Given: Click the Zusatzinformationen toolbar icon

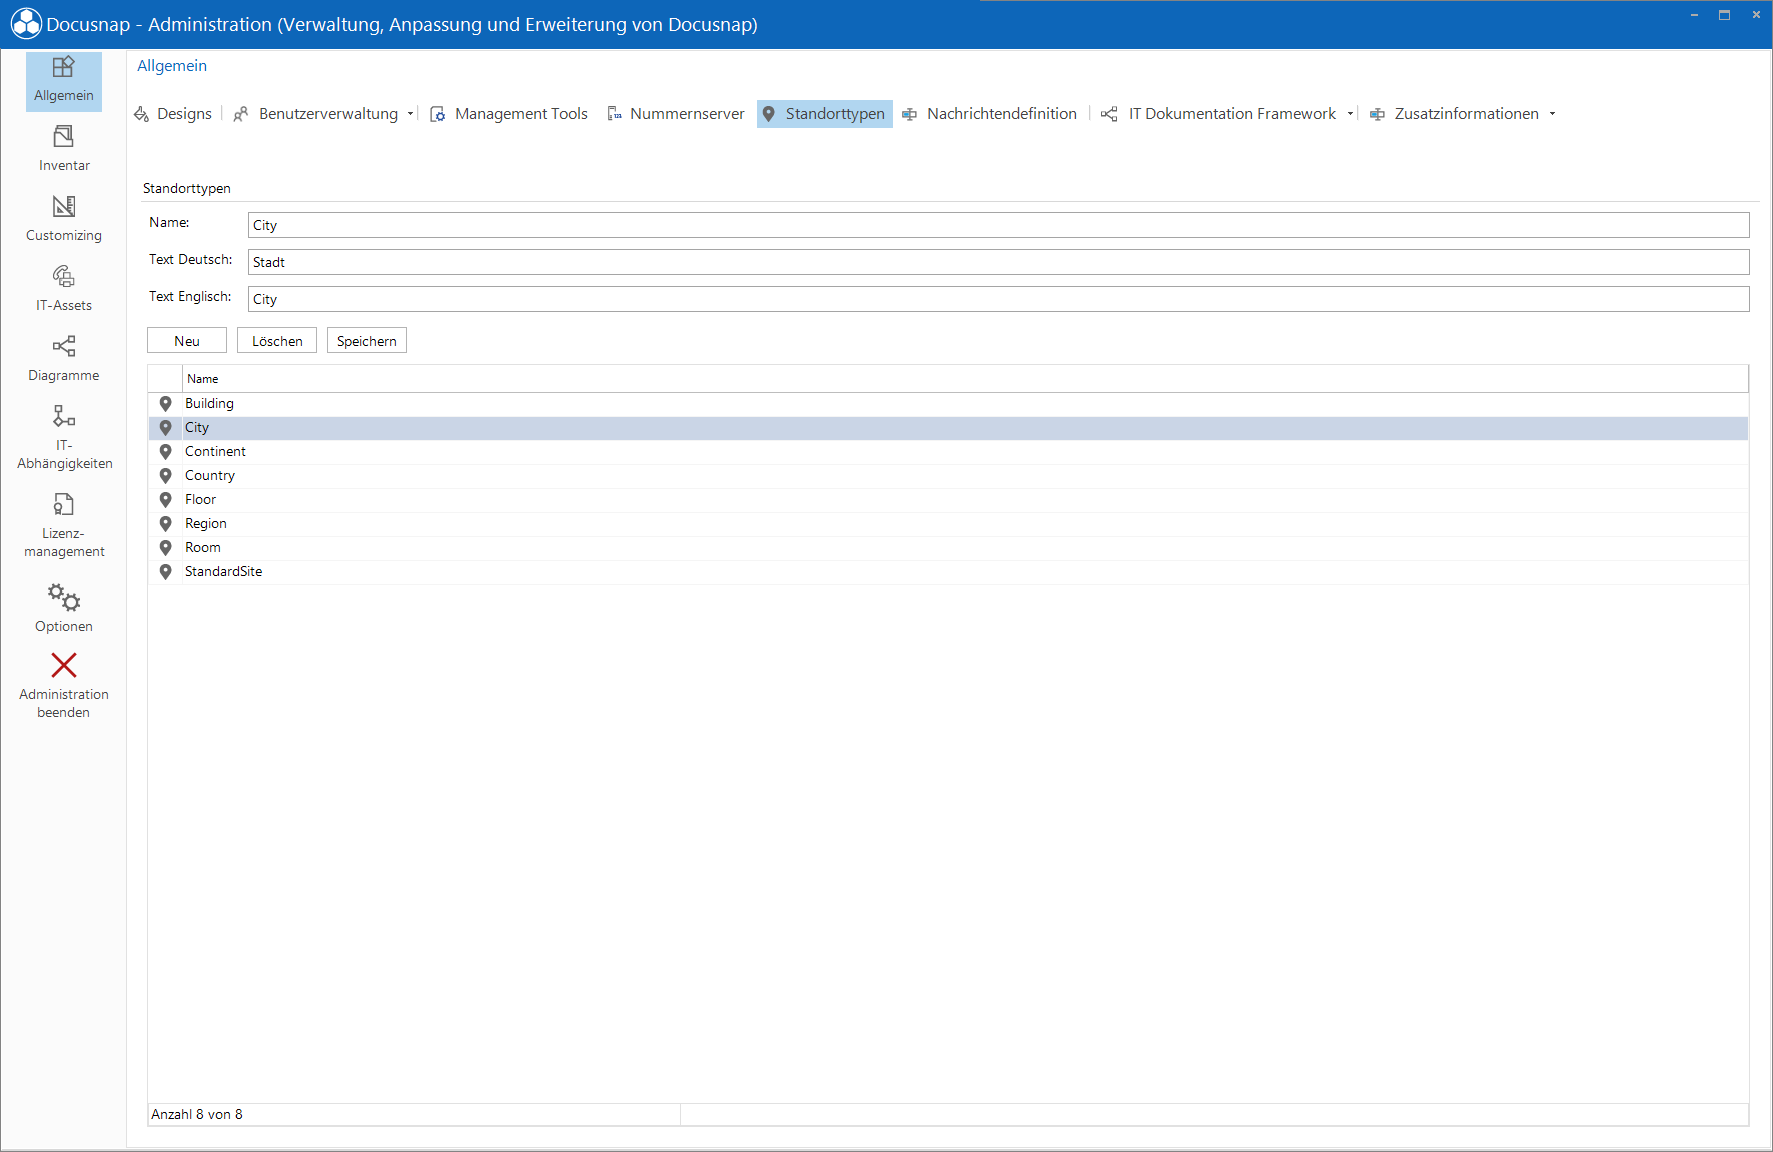Looking at the screenshot, I should [x=1377, y=114].
